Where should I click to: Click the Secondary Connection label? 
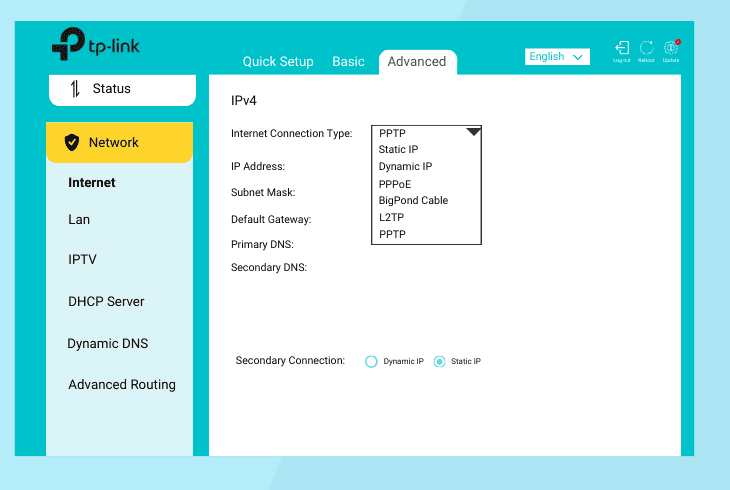[290, 361]
